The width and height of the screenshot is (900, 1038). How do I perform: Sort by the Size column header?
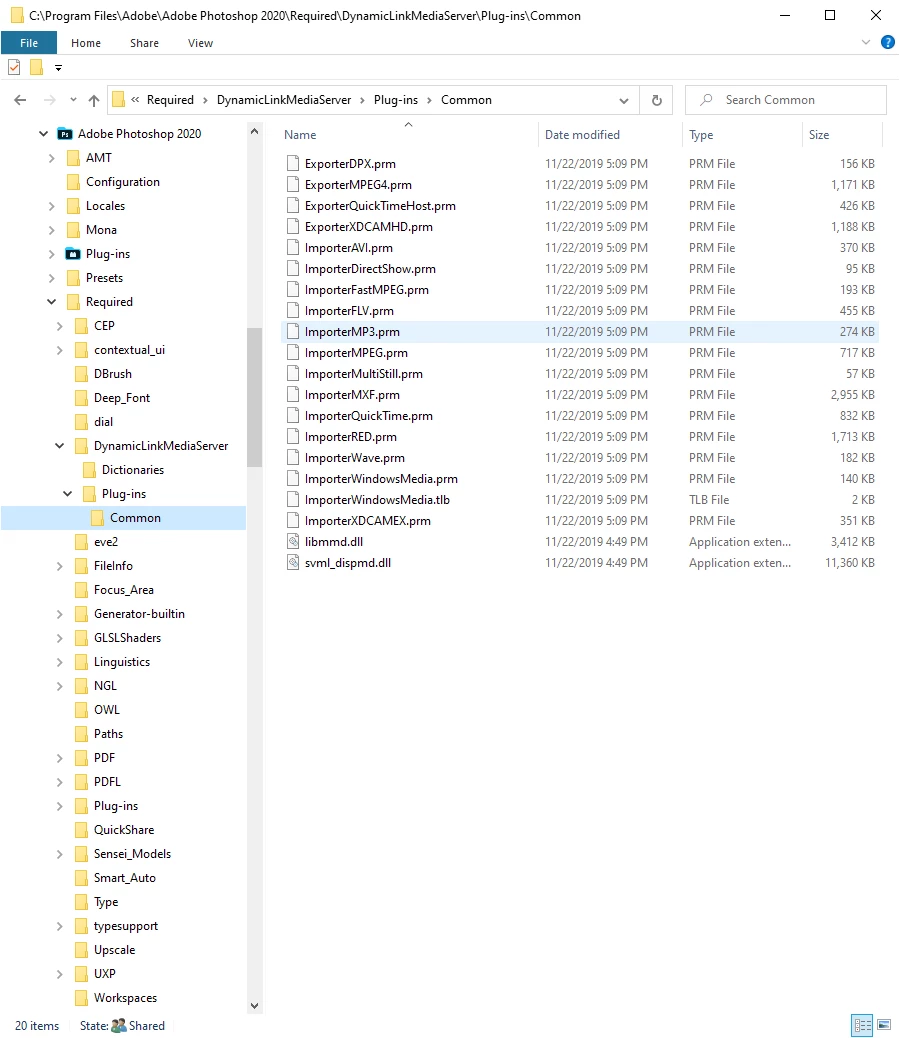pos(819,134)
